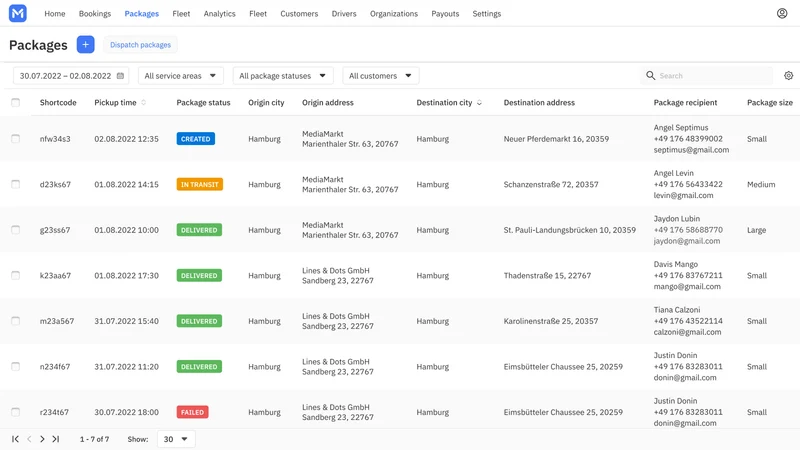Click the Large package size cell
This screenshot has height=450, width=800.
(757, 230)
